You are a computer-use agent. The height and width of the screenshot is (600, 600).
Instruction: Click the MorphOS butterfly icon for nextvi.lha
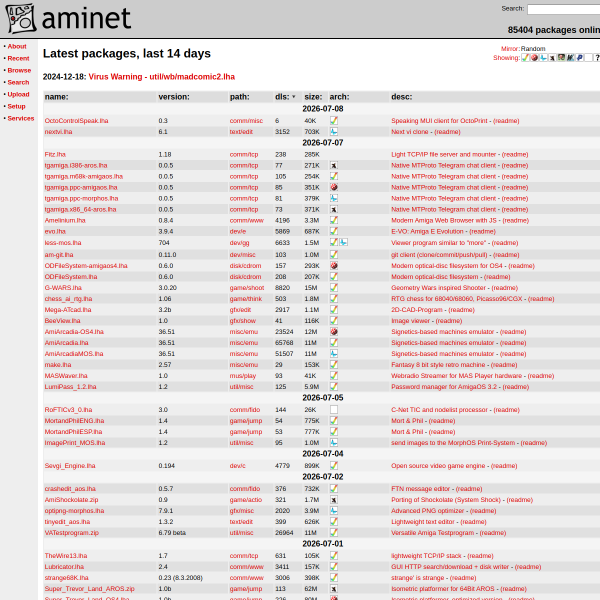[x=334, y=132]
